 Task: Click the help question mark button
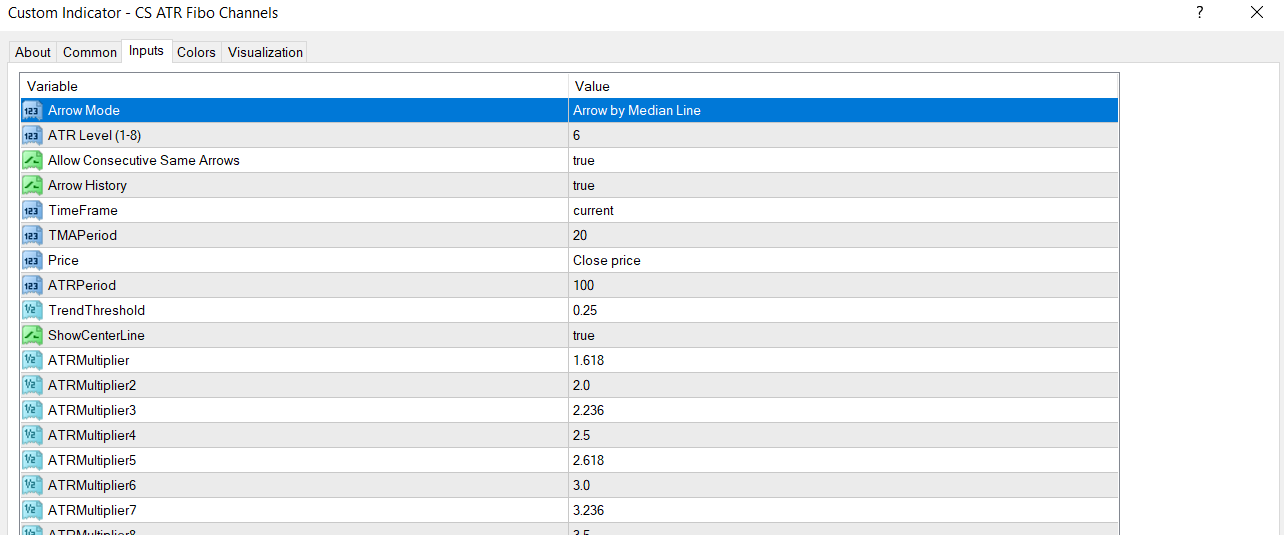click(x=1199, y=13)
